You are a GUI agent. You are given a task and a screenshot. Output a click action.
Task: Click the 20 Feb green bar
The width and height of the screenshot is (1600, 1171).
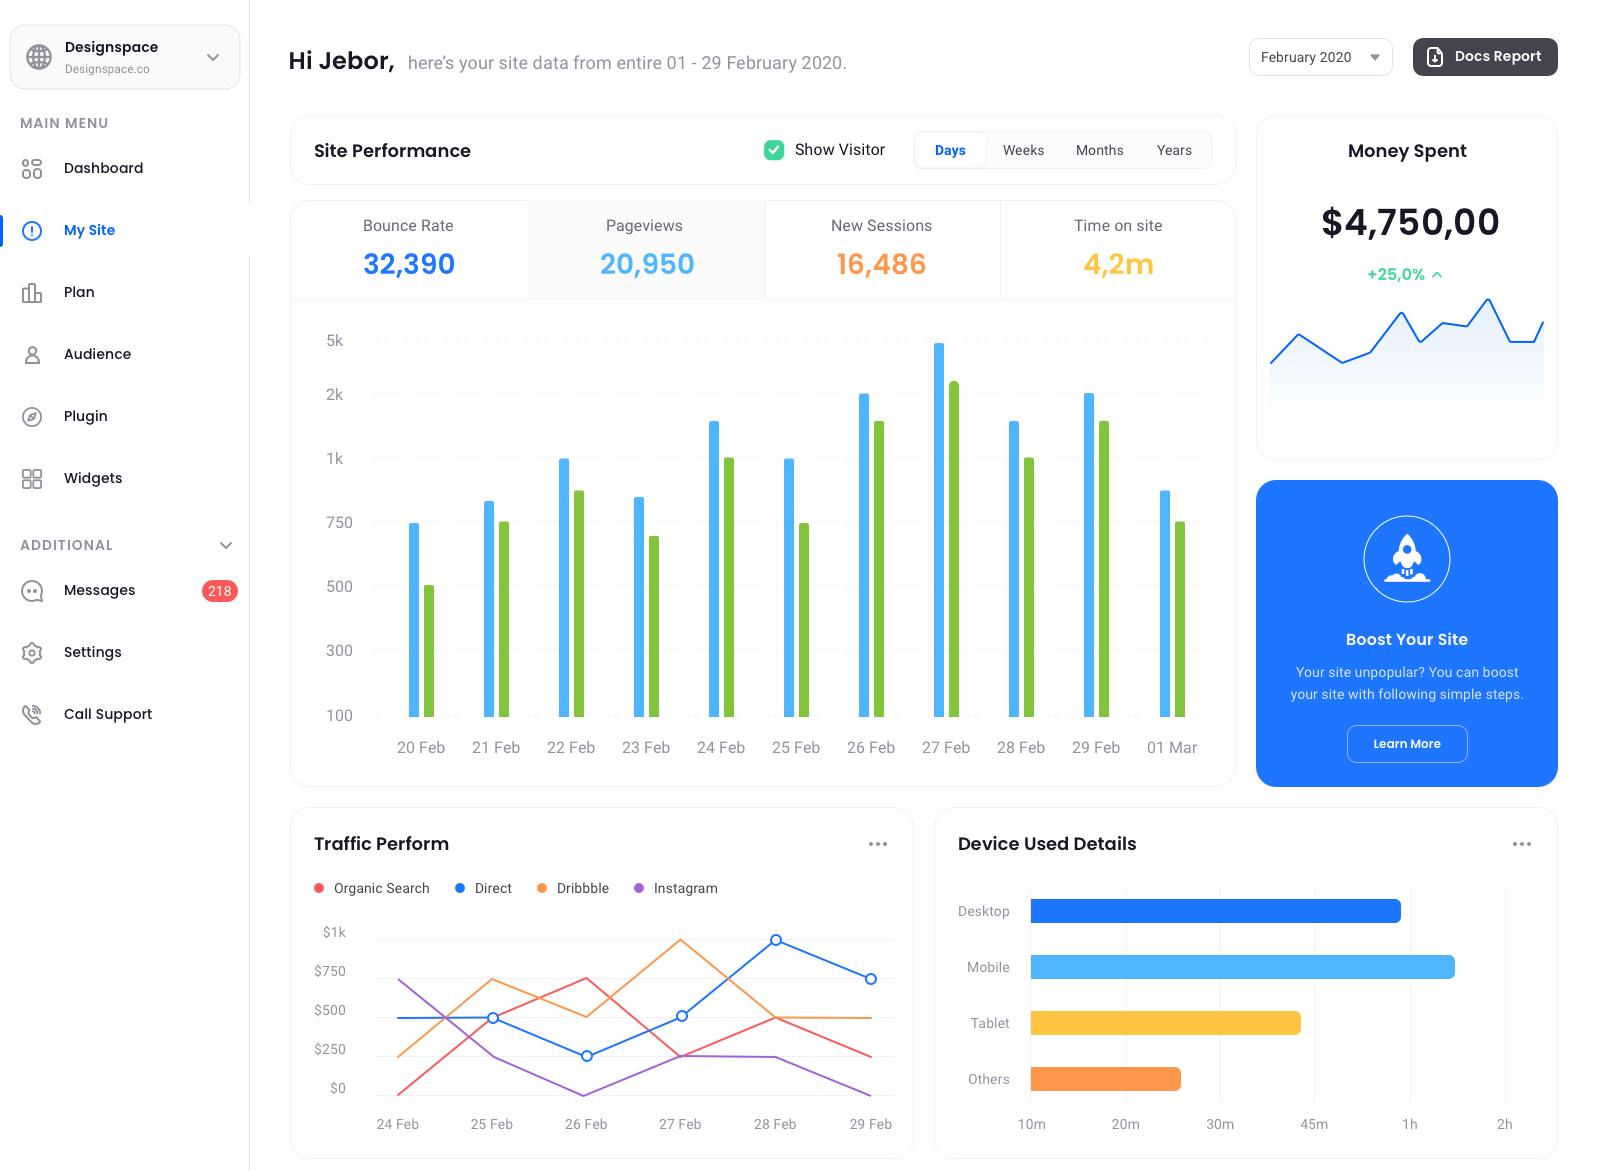(x=429, y=651)
